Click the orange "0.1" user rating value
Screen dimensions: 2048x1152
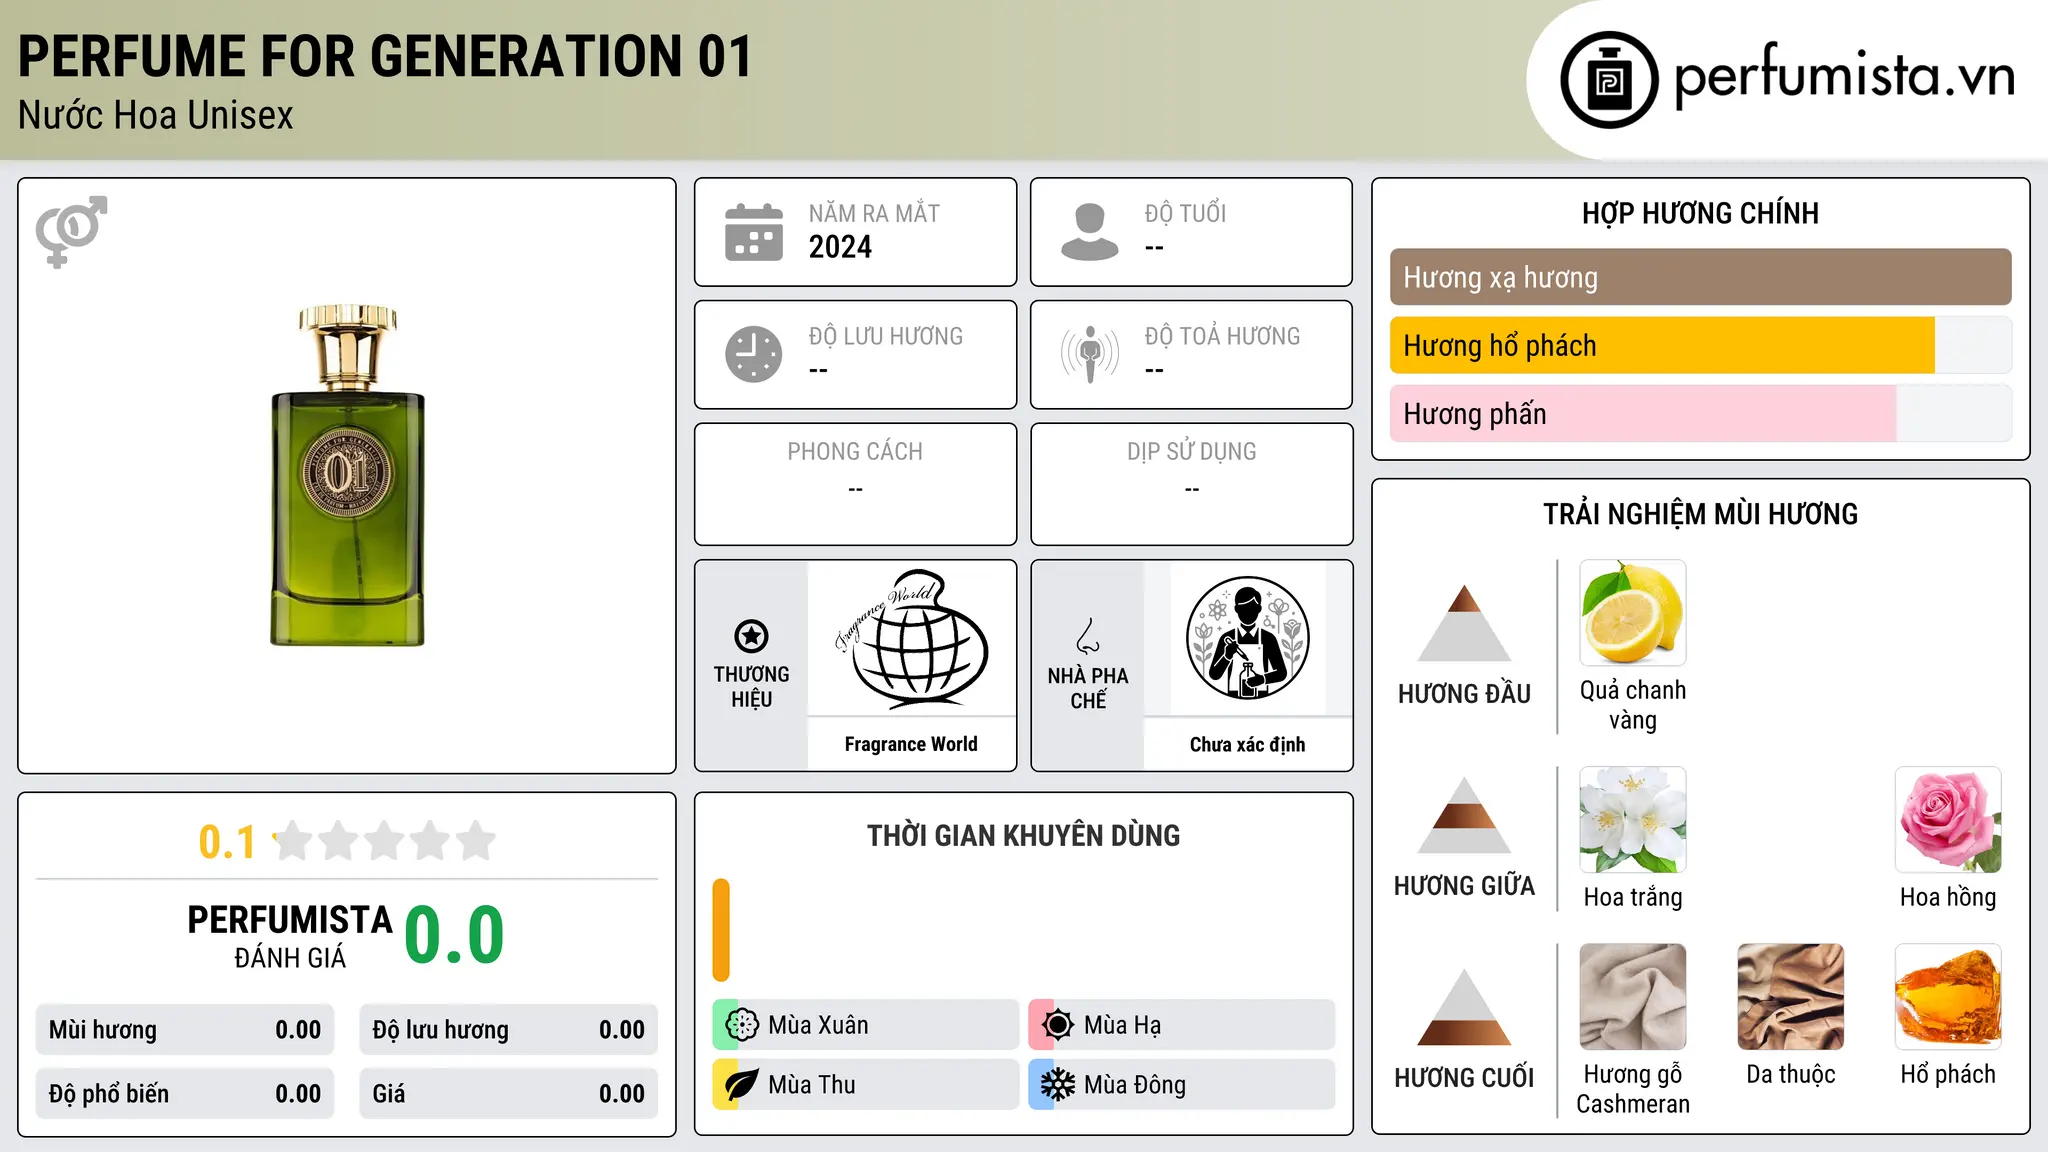[x=227, y=842]
